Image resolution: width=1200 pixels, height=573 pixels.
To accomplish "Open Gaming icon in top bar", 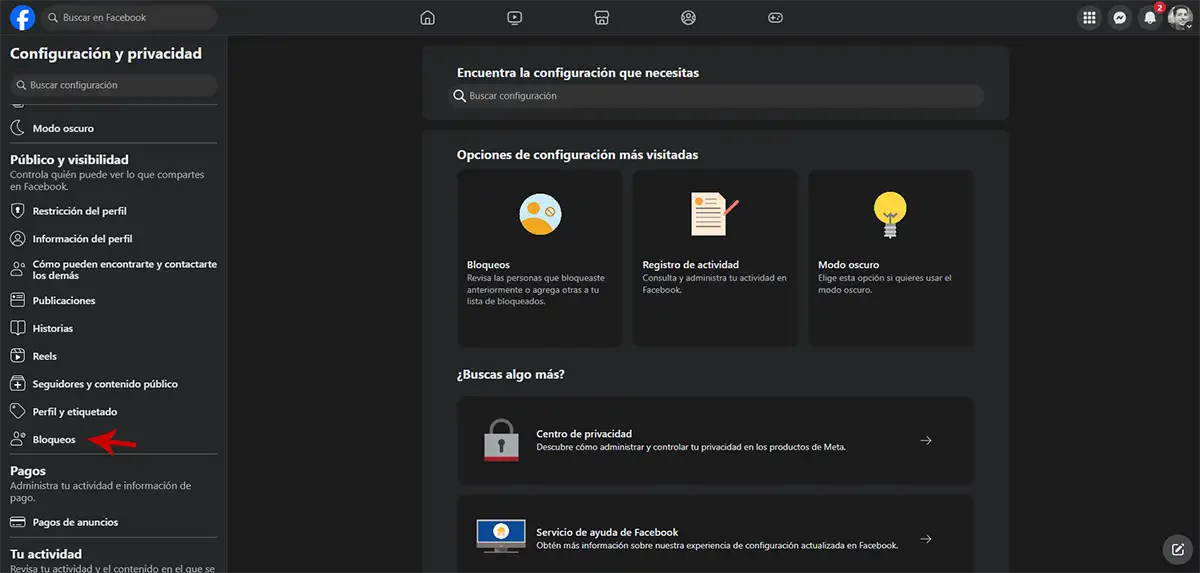I will tap(775, 17).
